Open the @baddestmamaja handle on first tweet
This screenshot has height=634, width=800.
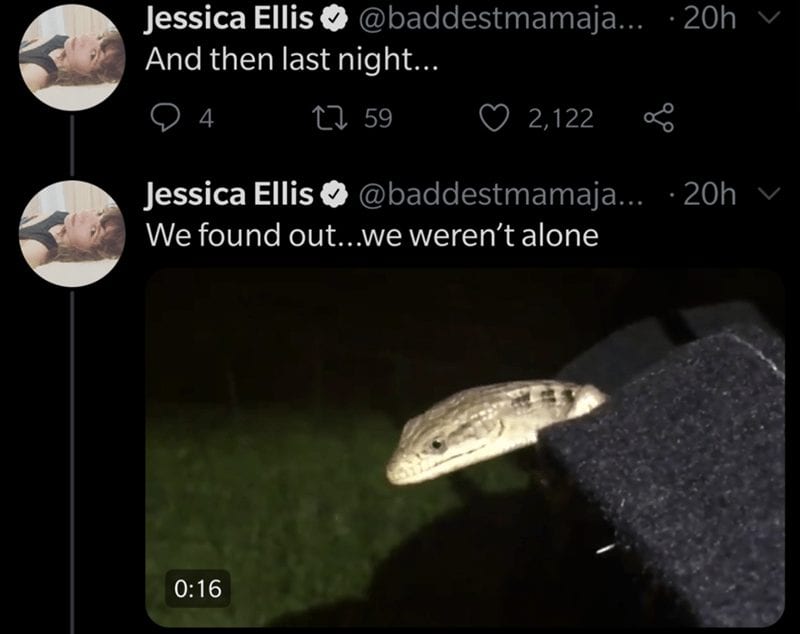[x=502, y=19]
